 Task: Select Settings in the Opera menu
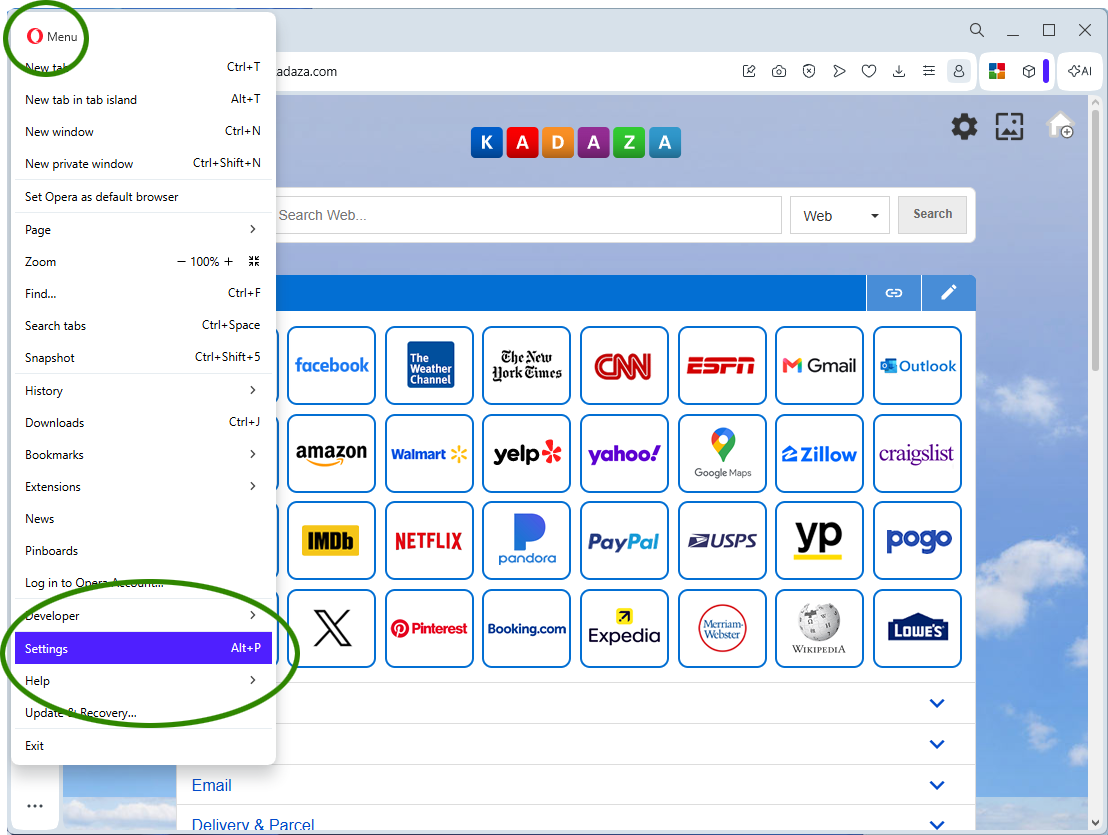143,648
